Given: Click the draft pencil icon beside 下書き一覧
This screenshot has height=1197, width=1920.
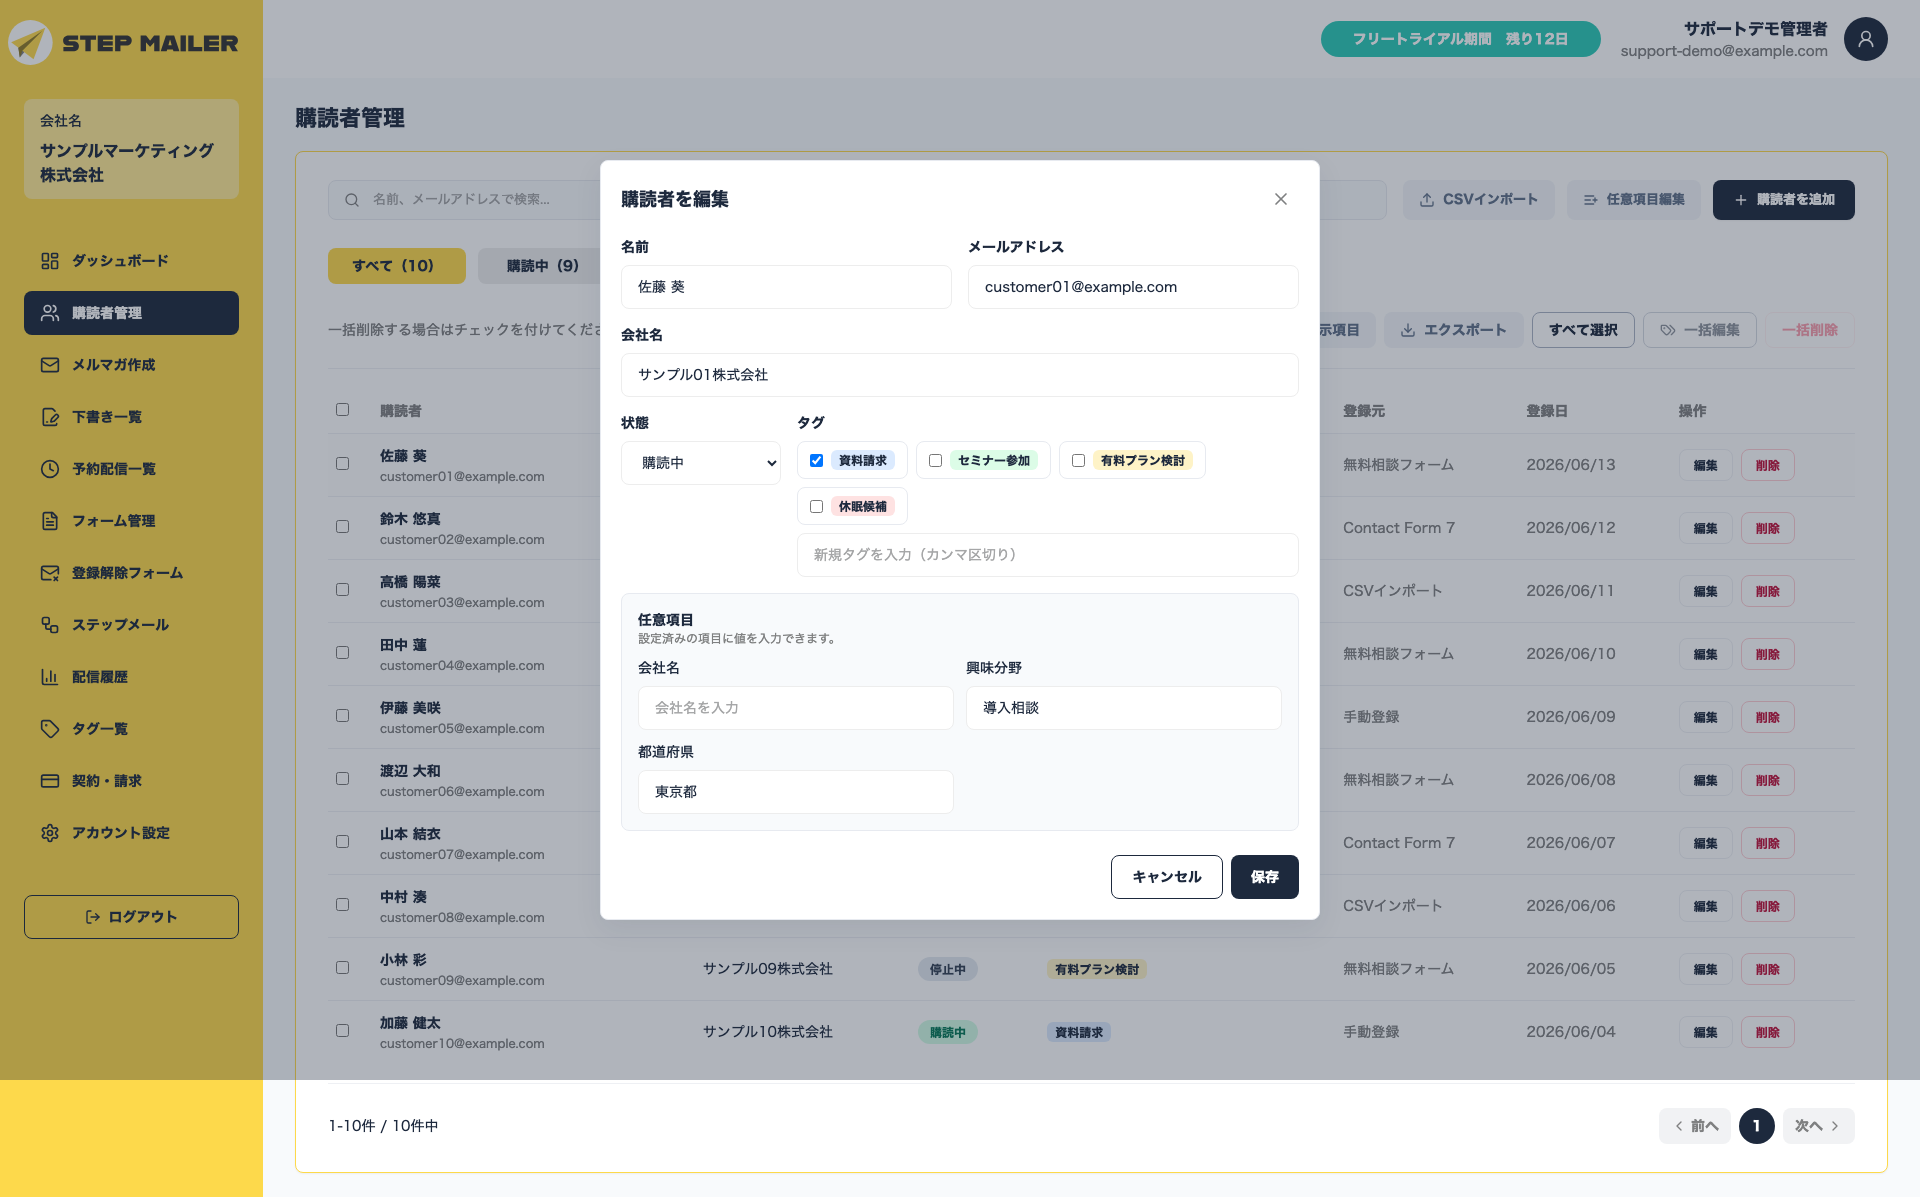Looking at the screenshot, I should 50,417.
